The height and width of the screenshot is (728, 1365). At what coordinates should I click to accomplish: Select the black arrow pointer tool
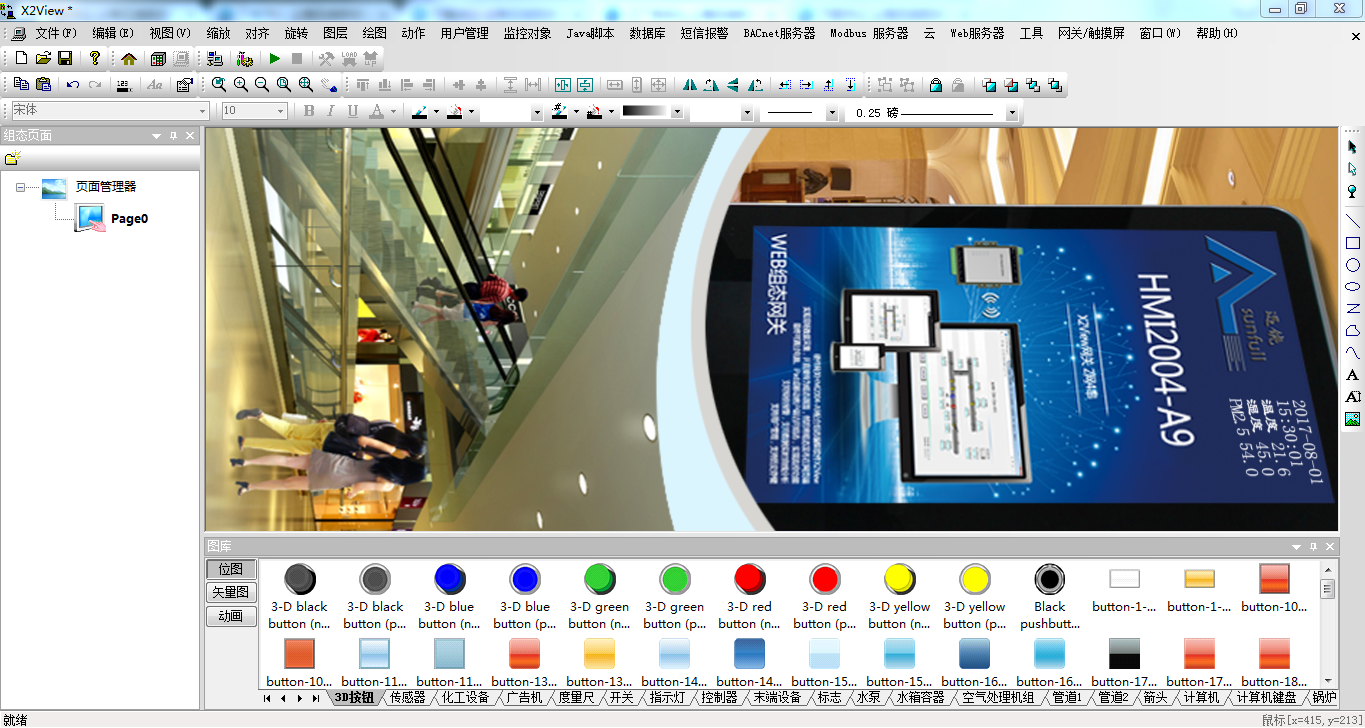click(x=1353, y=147)
